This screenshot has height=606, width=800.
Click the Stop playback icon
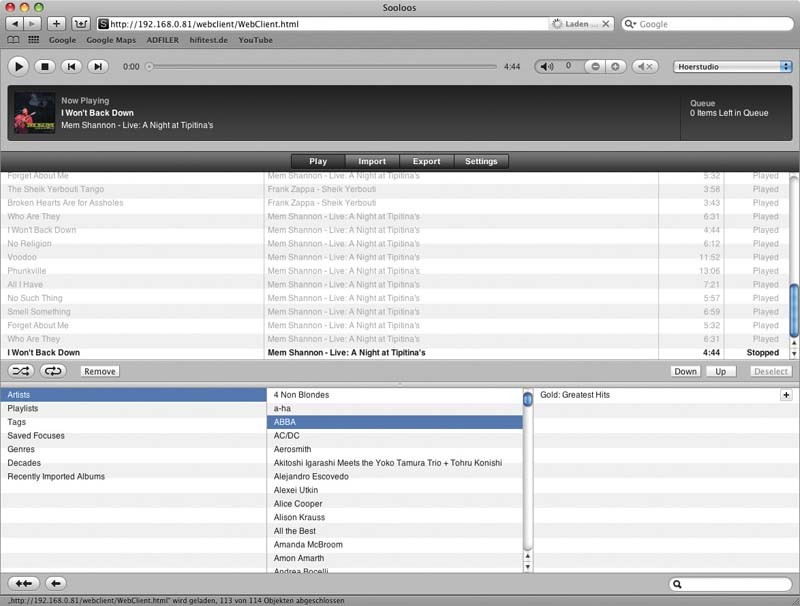click(45, 66)
